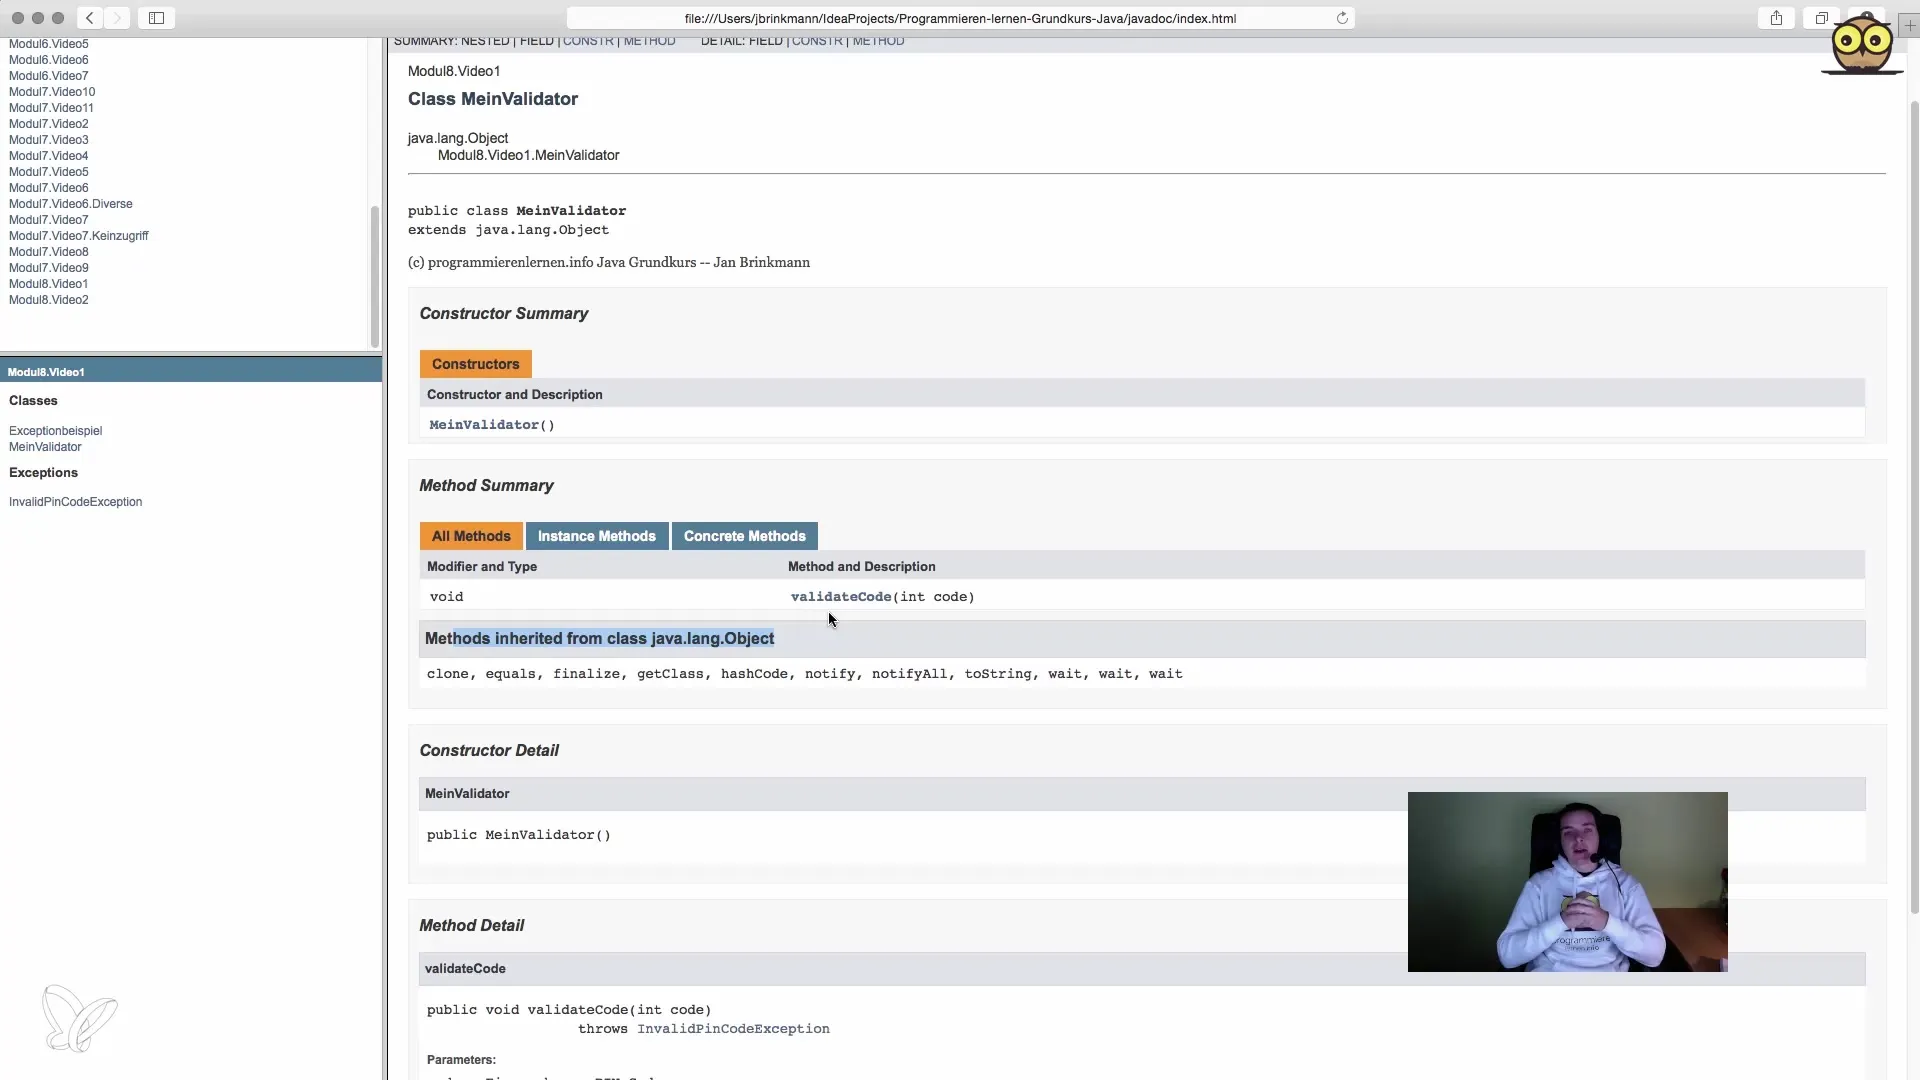The height and width of the screenshot is (1080, 1920).
Task: Open the Exceptionbeispiel class in sidebar
Action: tap(55, 431)
